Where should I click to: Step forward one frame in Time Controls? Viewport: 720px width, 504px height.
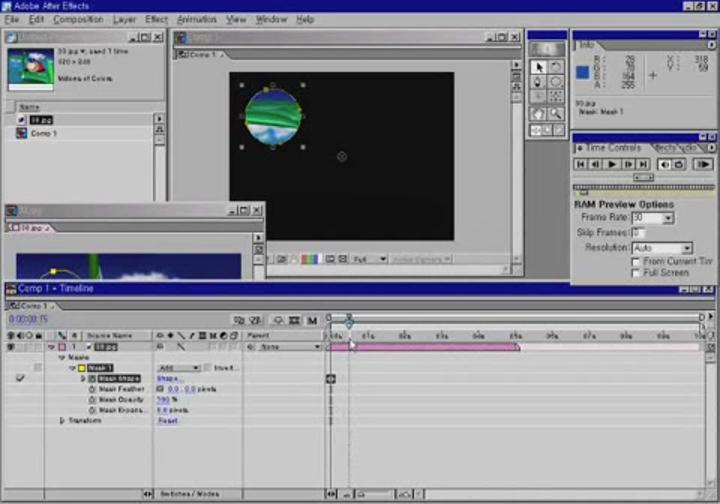[x=628, y=164]
